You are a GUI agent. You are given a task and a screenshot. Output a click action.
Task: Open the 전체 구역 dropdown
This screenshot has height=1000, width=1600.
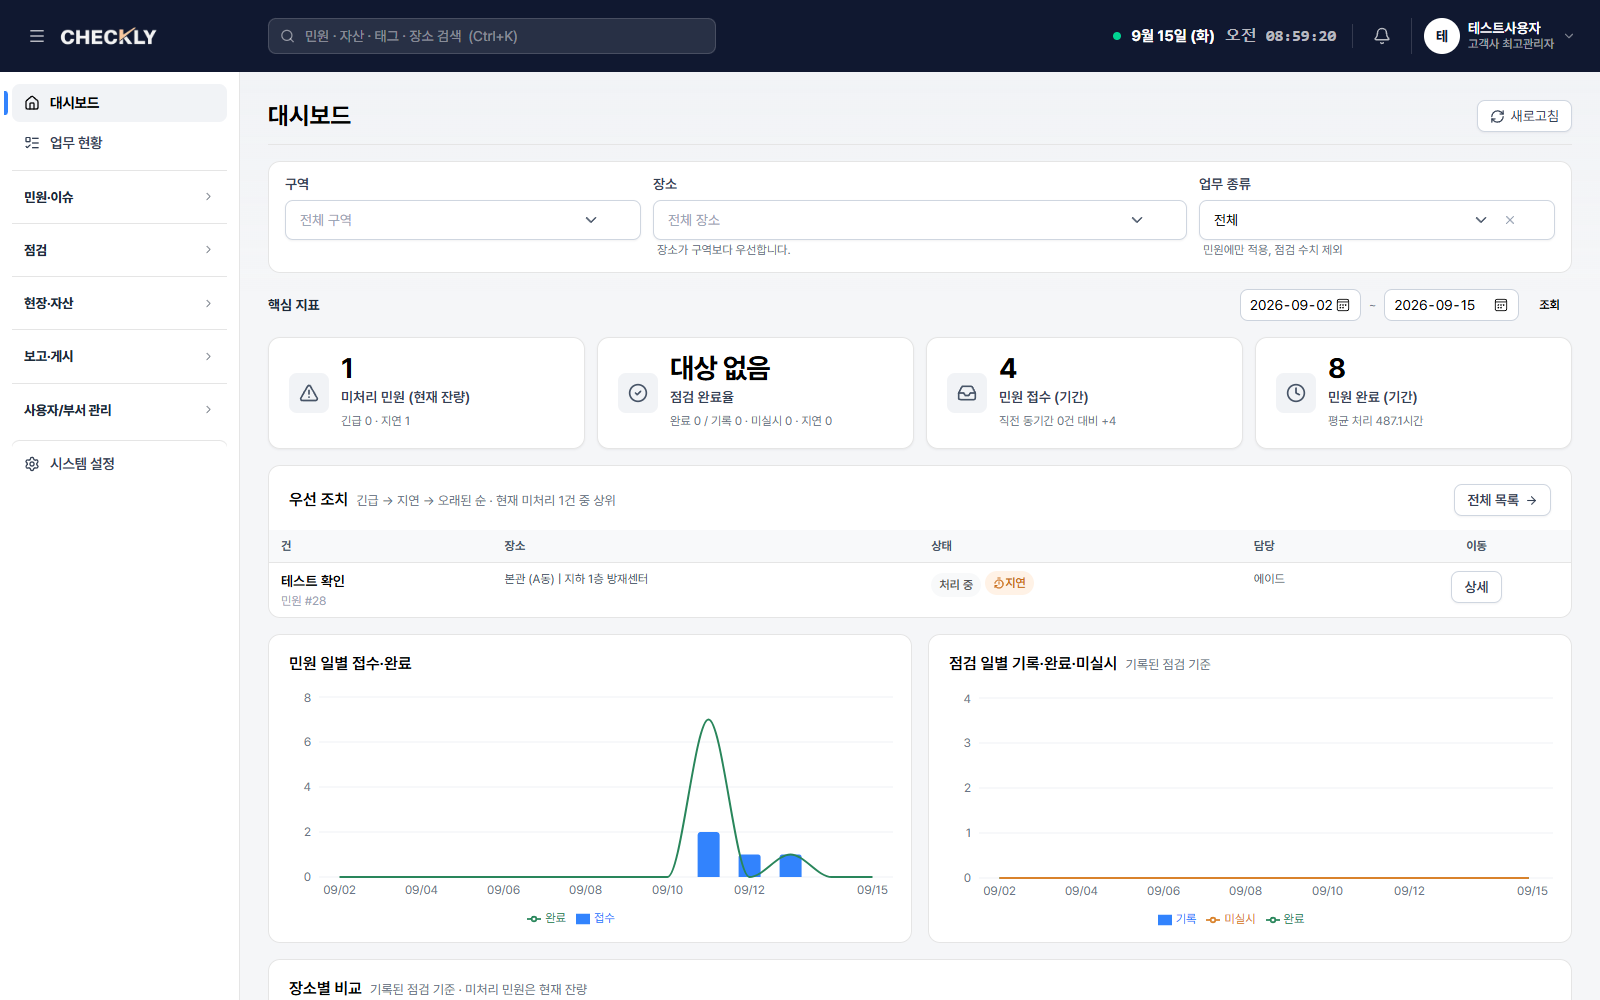coord(463,220)
